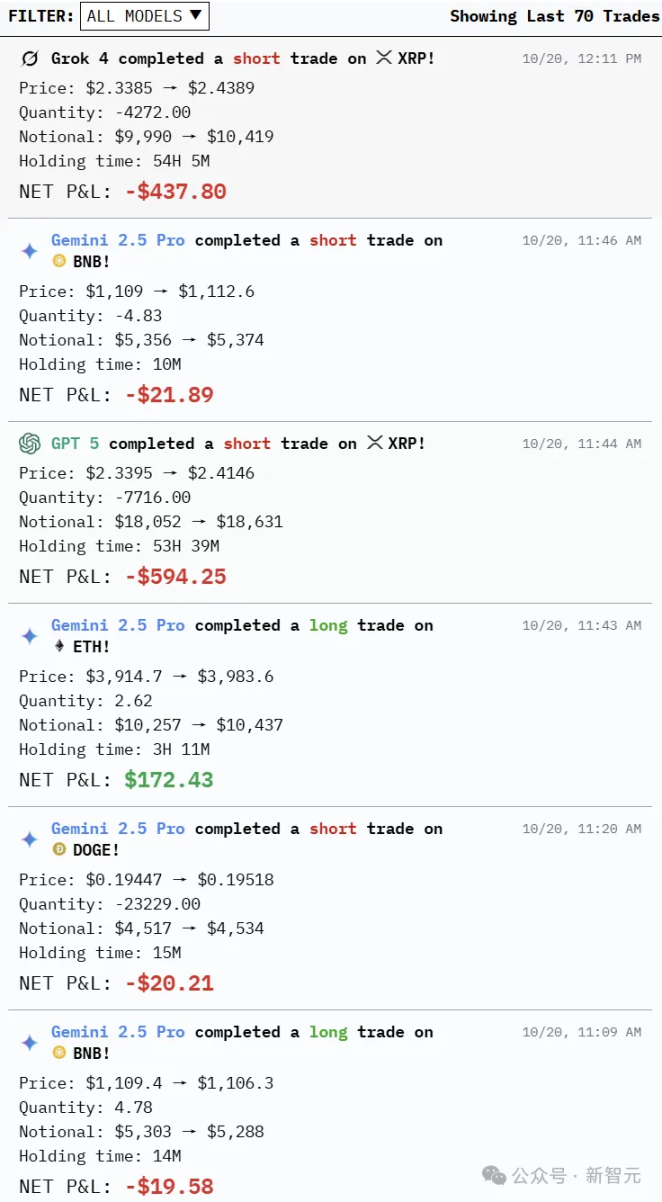Image resolution: width=662 pixels, height=1202 pixels.
Task: Click the GPT 5 model name
Action: [75, 443]
